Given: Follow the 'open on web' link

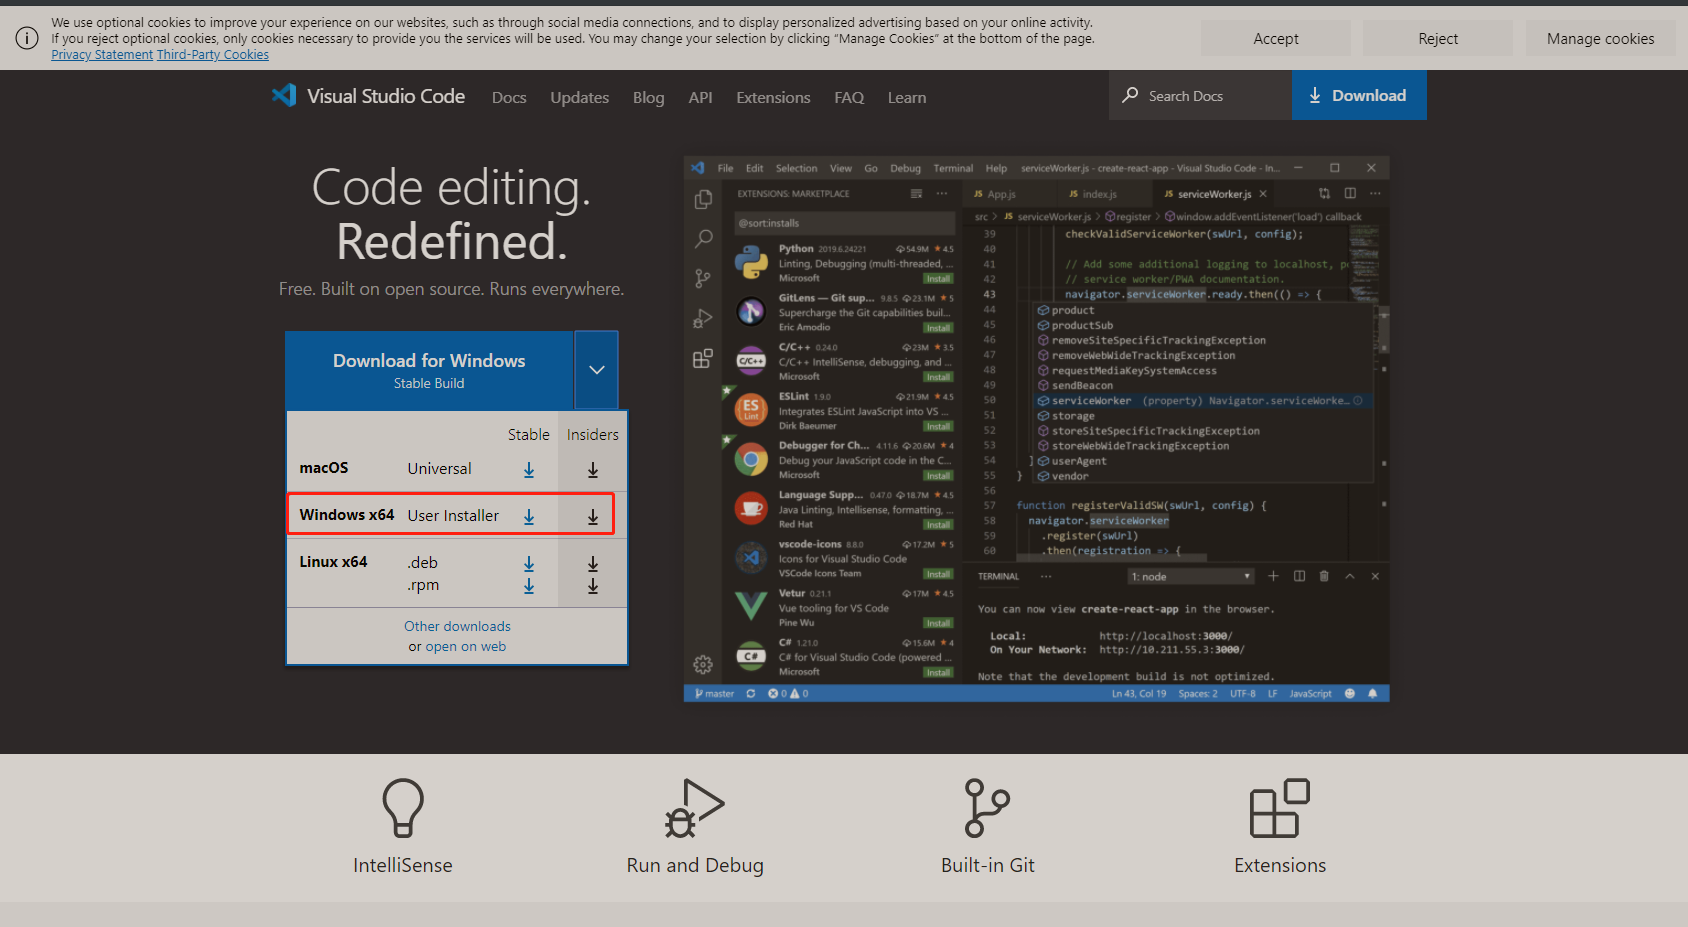Looking at the screenshot, I should [x=466, y=647].
